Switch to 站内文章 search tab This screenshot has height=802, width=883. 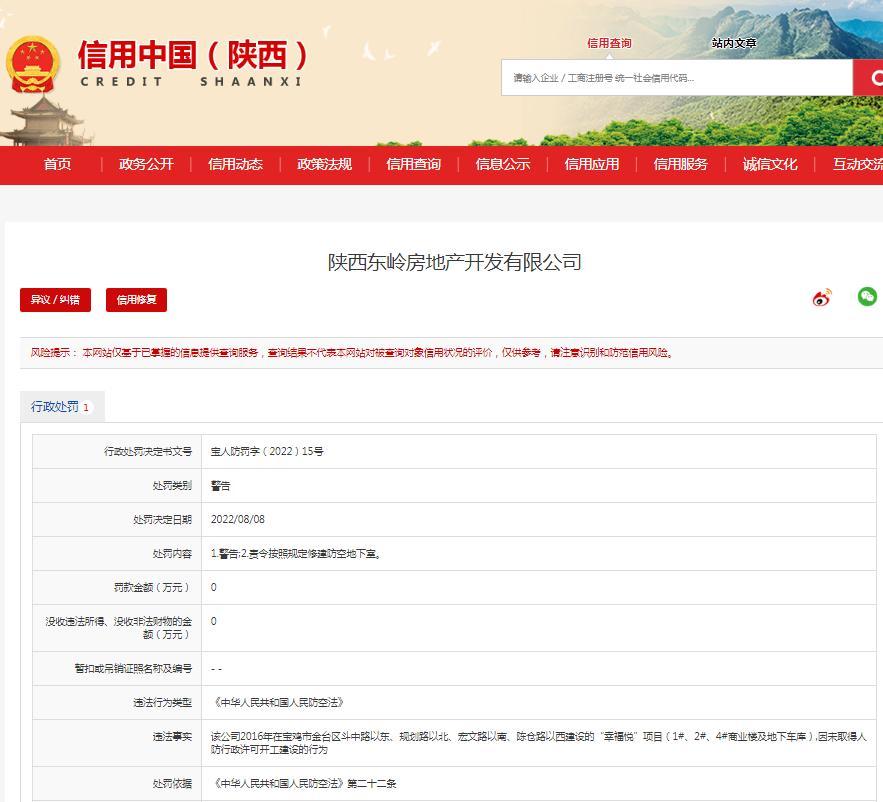pos(734,43)
